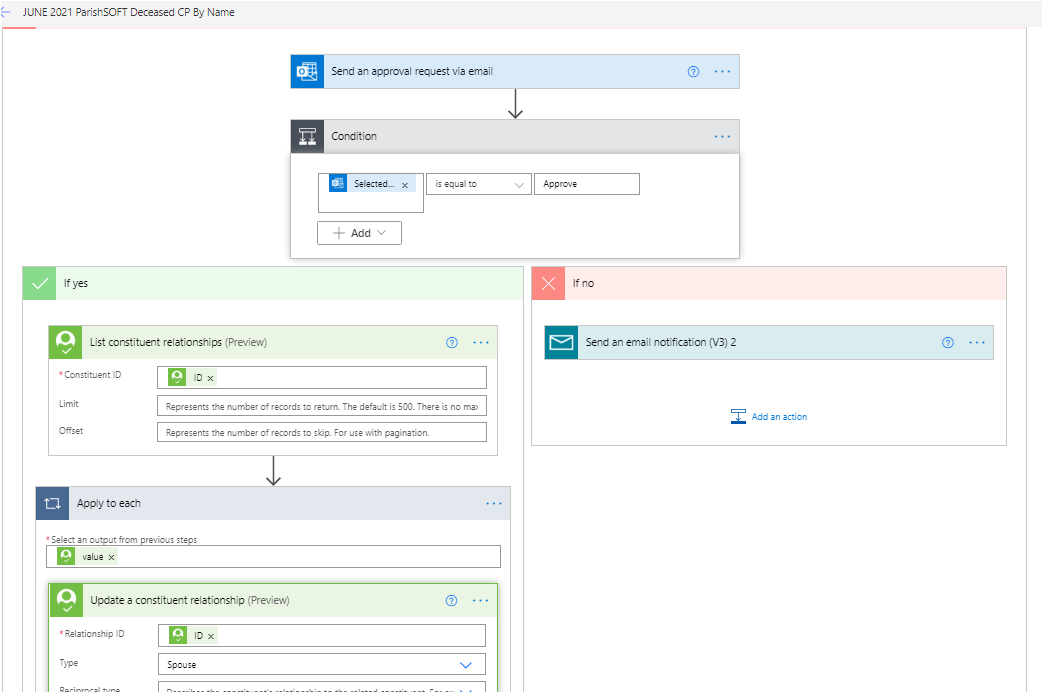Click 'Select an output from previous steps' field

[273, 557]
